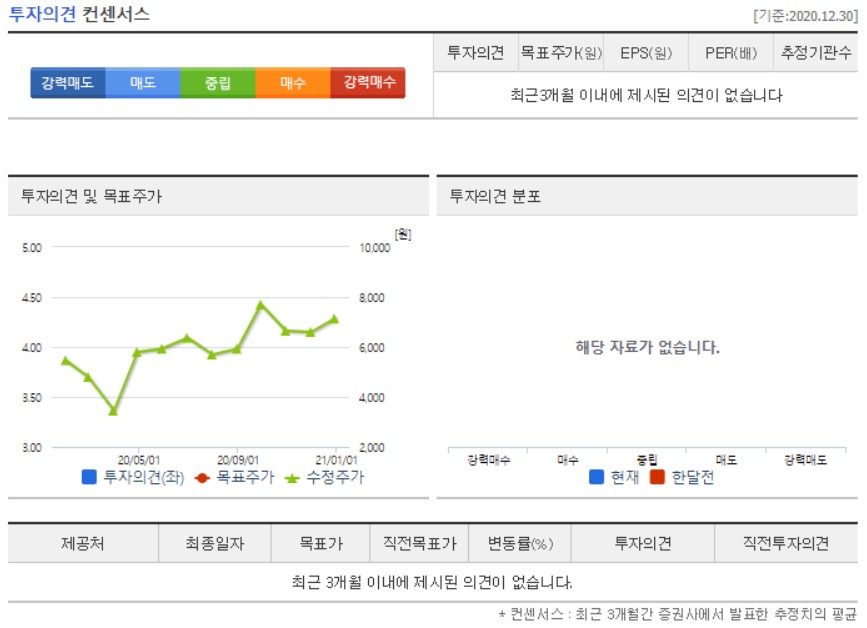Viewport: 867px width, 628px height.
Task: Click the 5.00 left axis value
Action: point(32,248)
